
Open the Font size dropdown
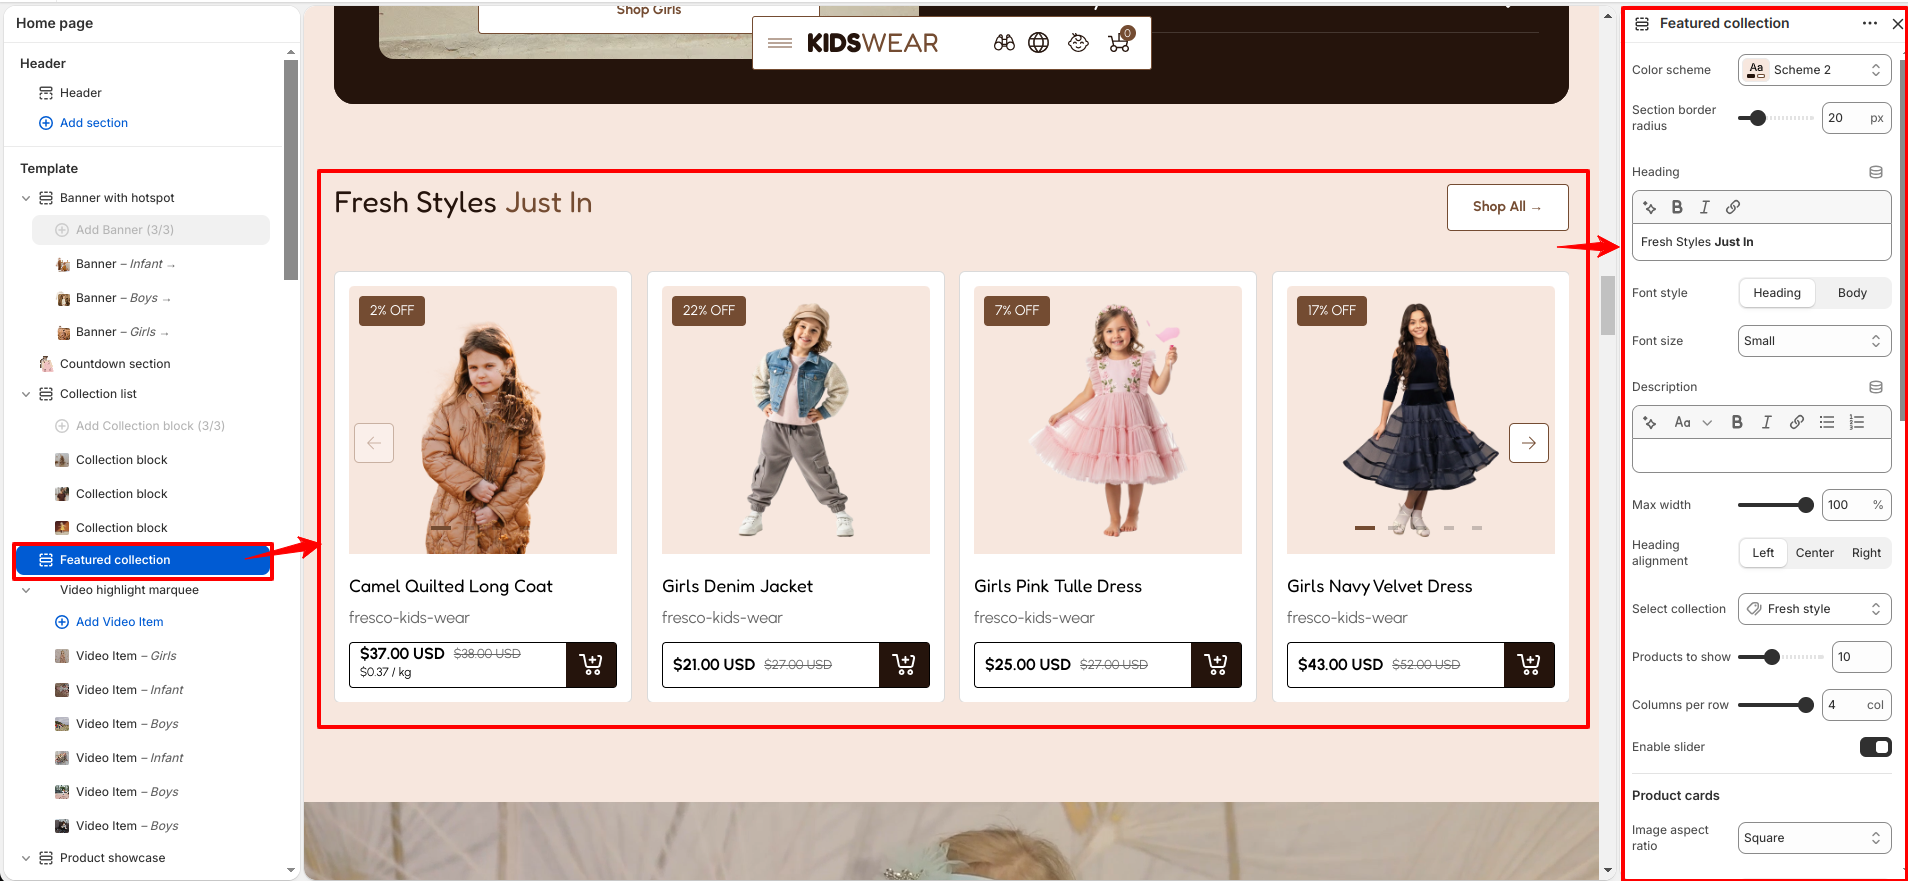[1814, 341]
